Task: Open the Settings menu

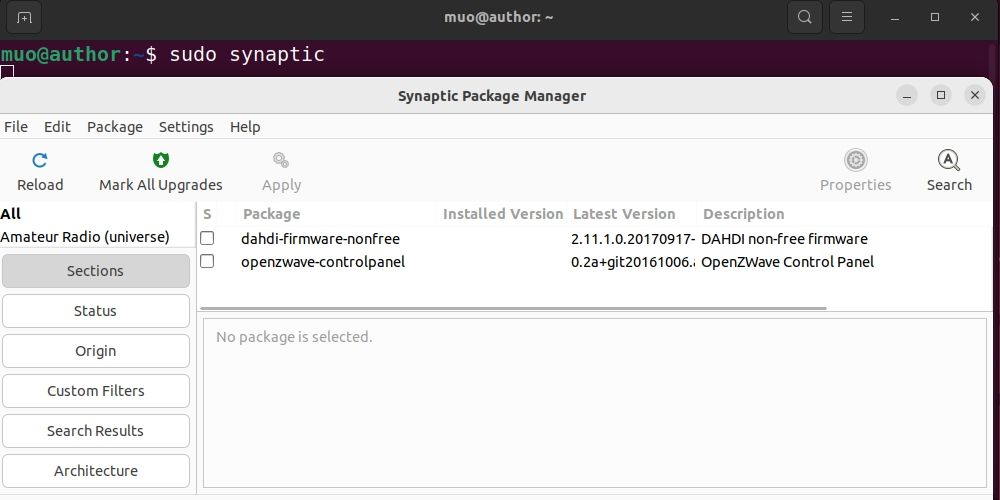Action: click(186, 127)
